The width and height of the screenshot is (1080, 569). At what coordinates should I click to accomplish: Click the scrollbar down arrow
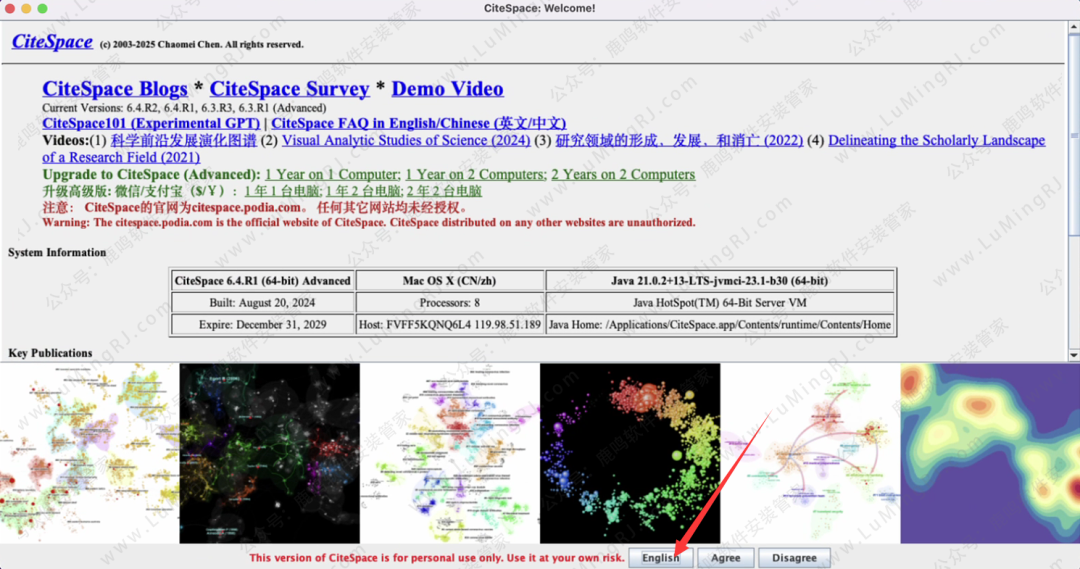click(x=1073, y=355)
